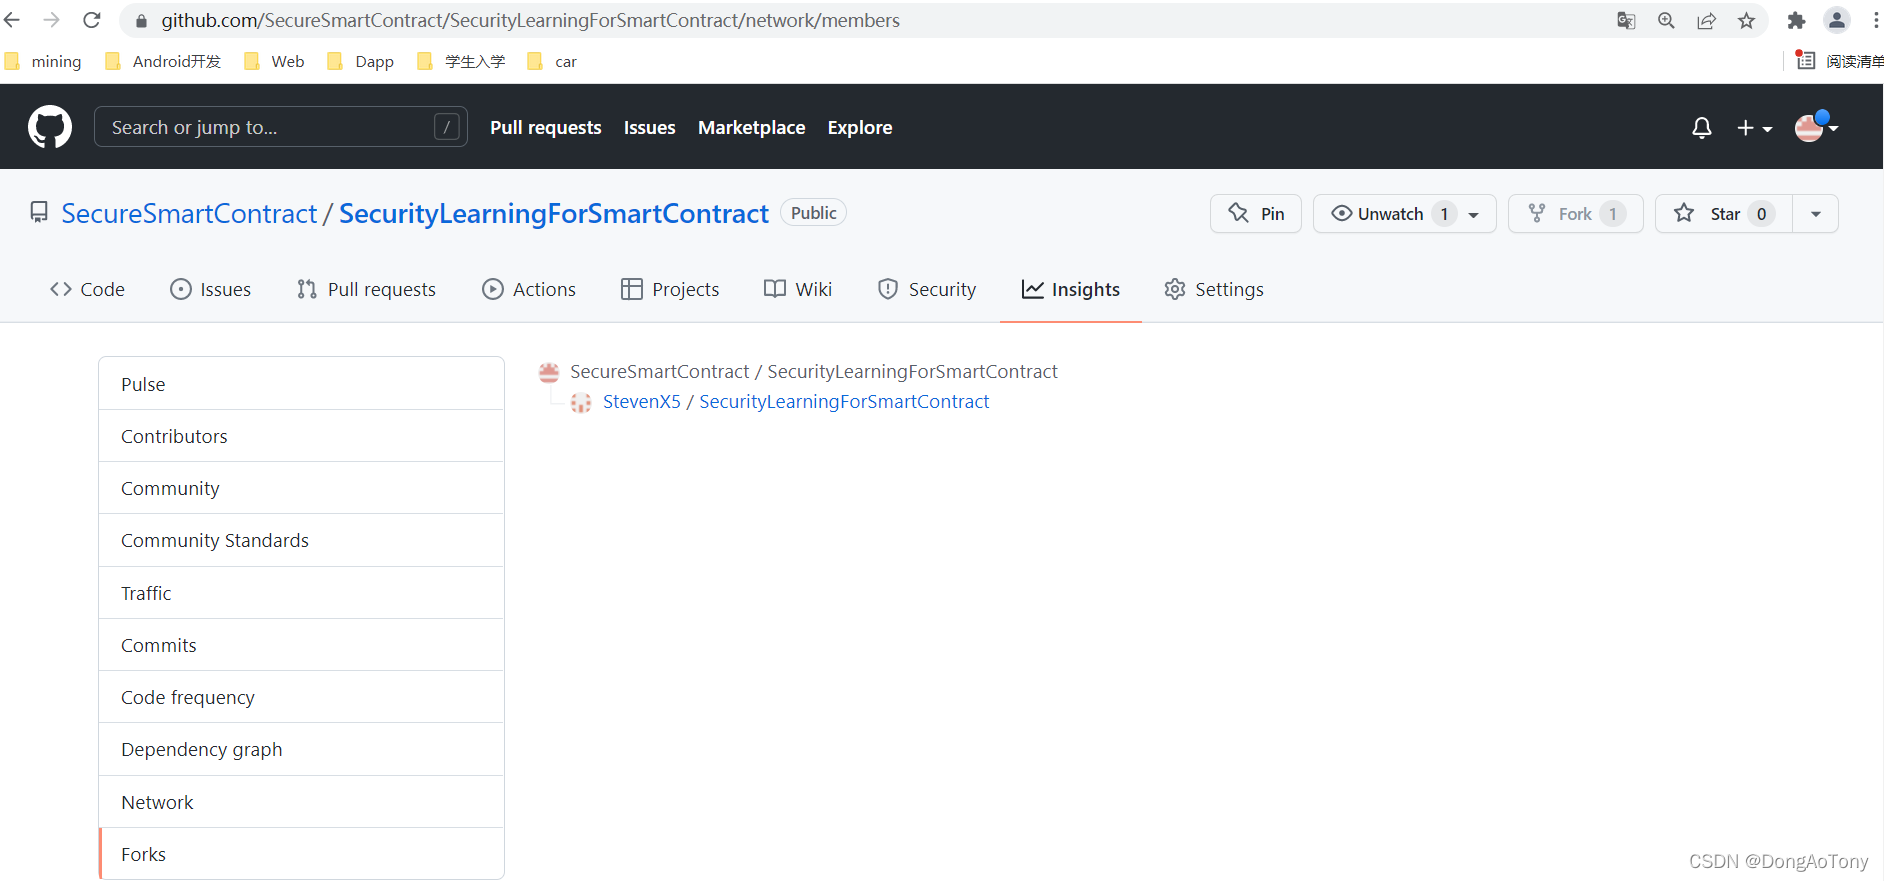Open Community Standards in the sidebar

301,540
